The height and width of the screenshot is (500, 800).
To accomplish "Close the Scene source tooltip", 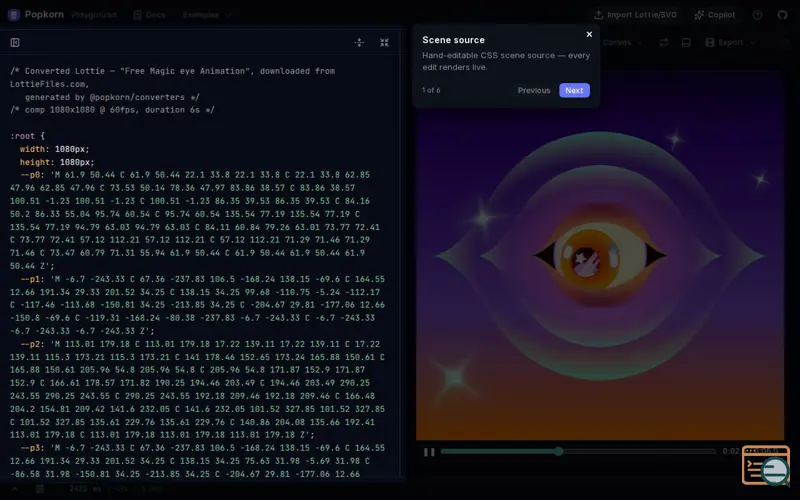I will (589, 34).
